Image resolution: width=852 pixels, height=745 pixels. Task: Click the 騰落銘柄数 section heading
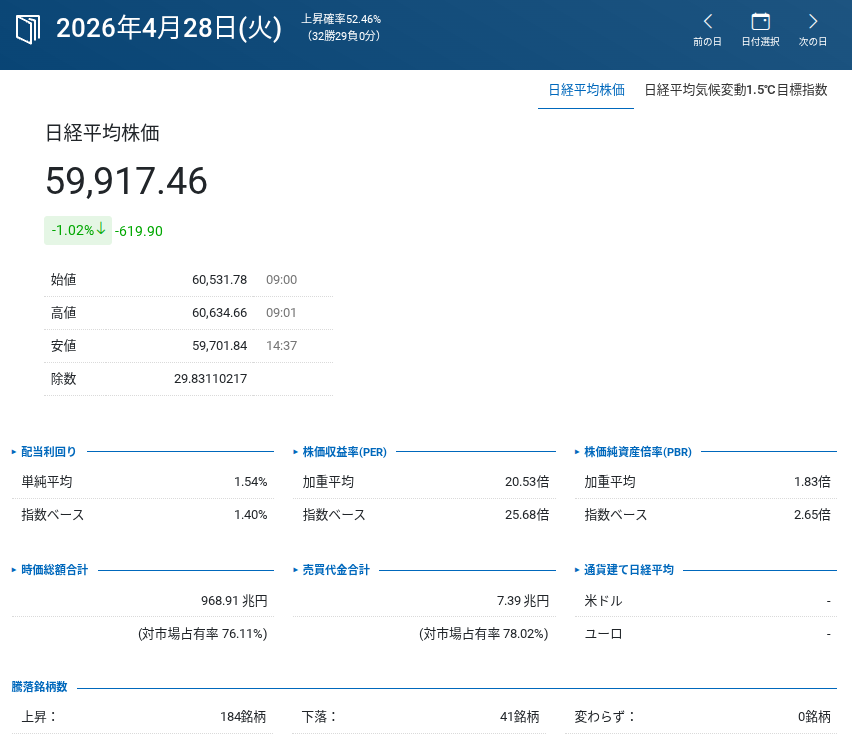pyautogui.click(x=40, y=687)
